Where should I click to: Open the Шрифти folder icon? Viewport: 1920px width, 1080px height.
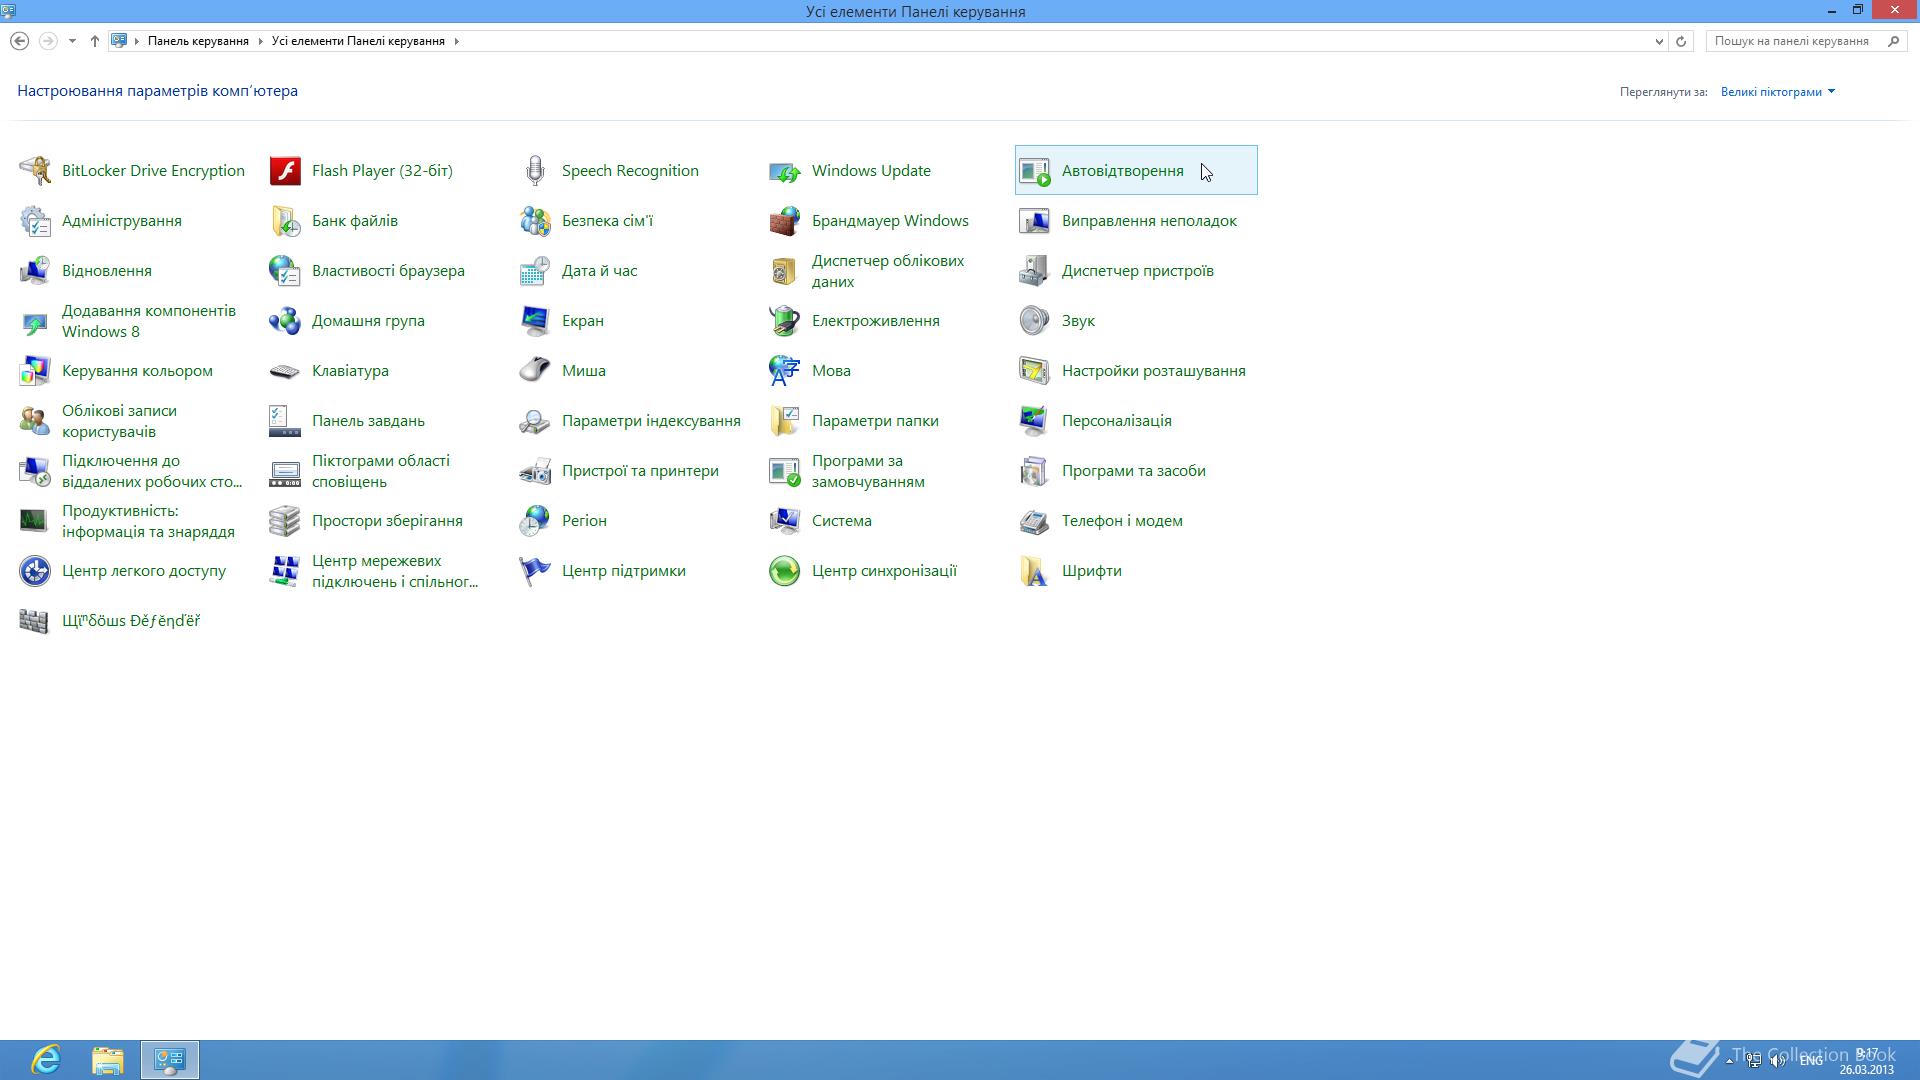click(1035, 571)
